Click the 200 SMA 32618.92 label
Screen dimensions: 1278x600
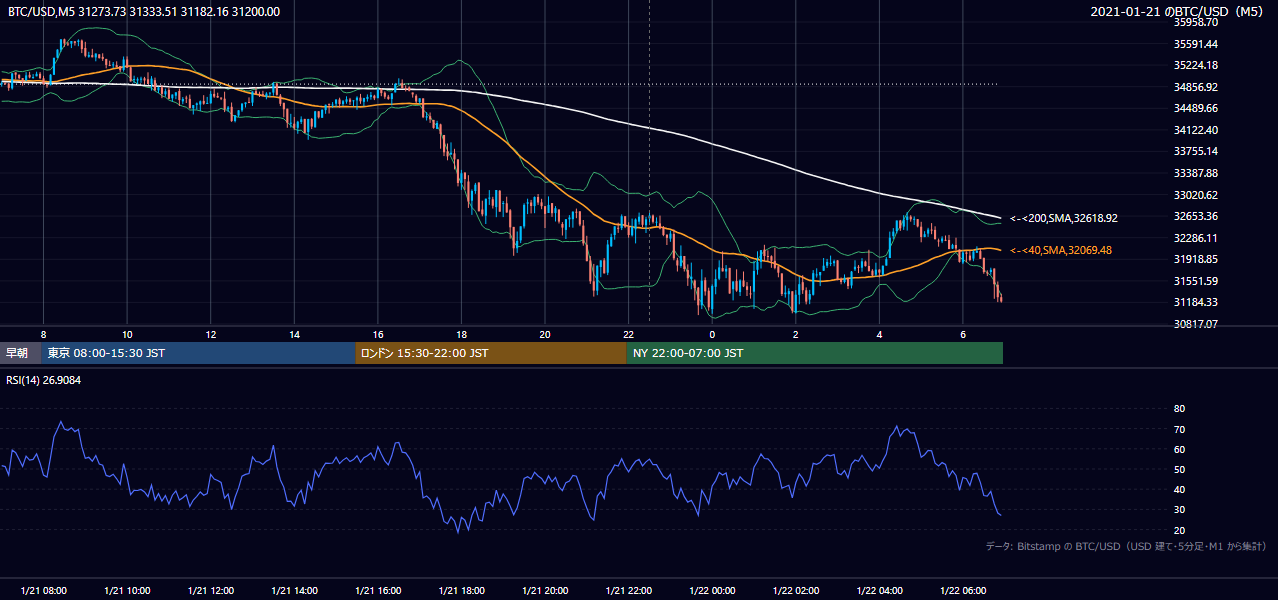point(1063,218)
